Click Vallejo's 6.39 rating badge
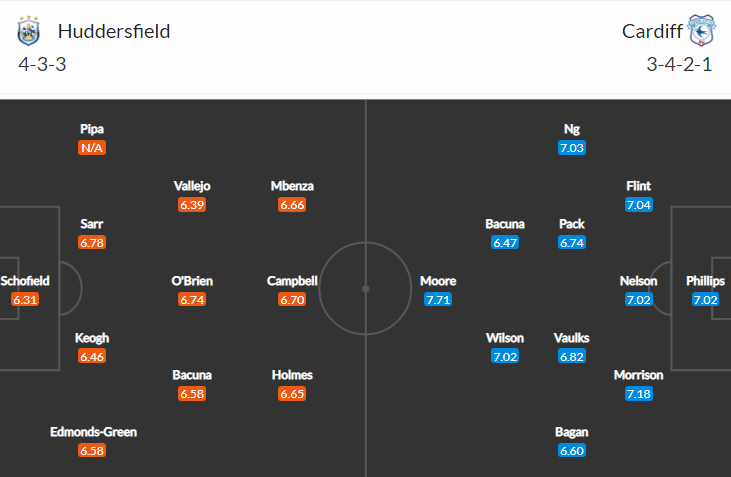 192,205
